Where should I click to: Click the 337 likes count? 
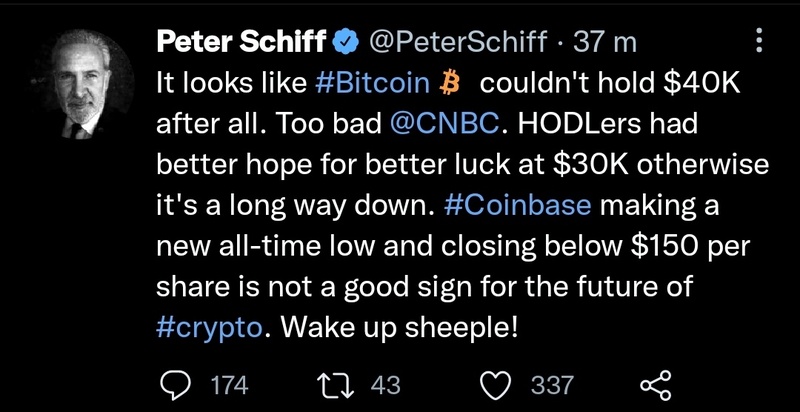click(552, 384)
